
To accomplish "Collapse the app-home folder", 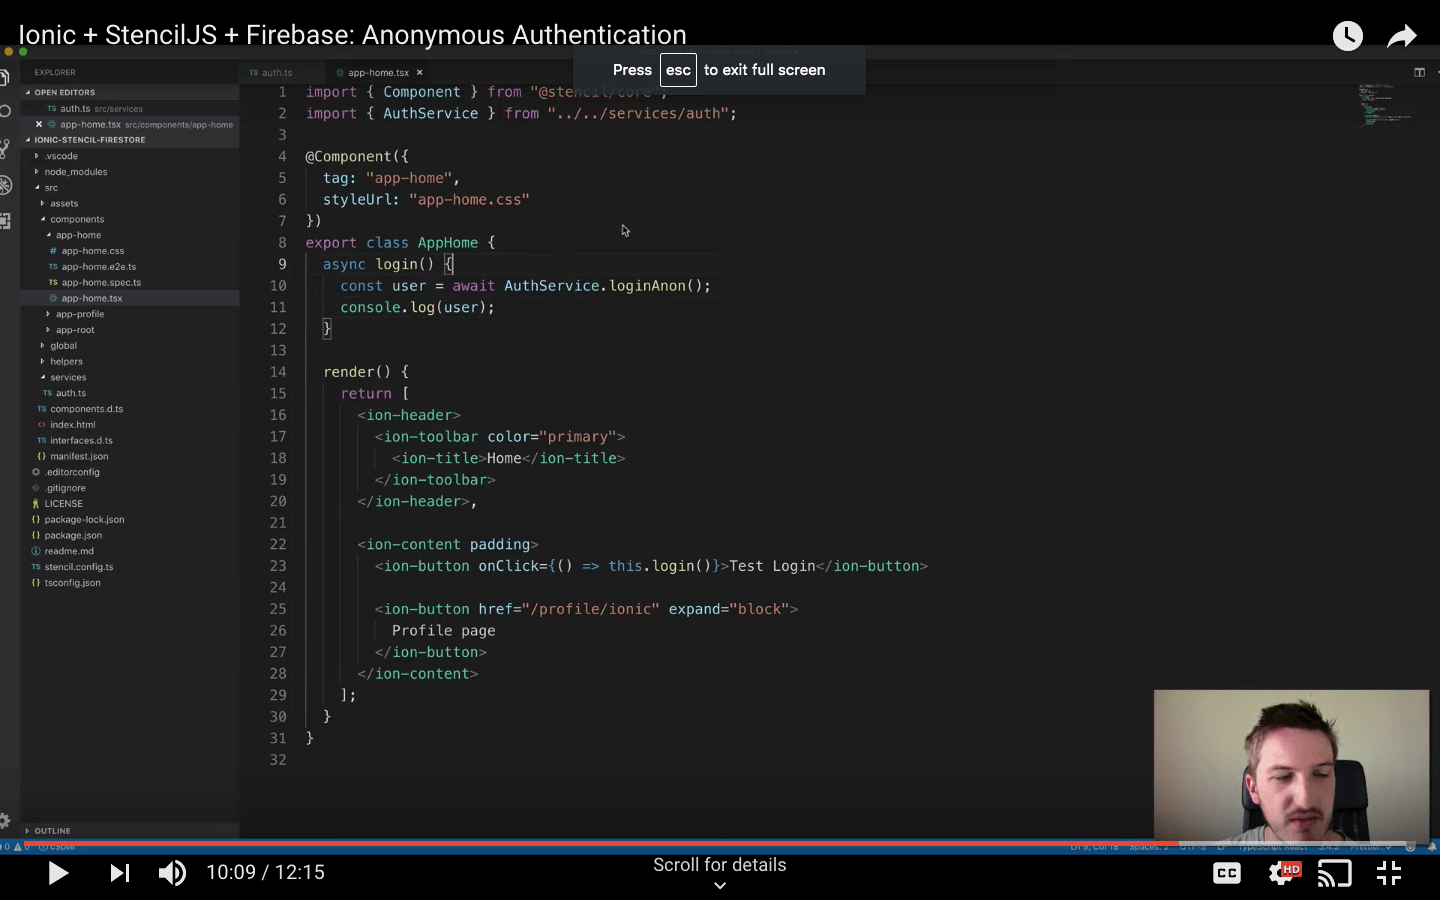I will [78, 235].
